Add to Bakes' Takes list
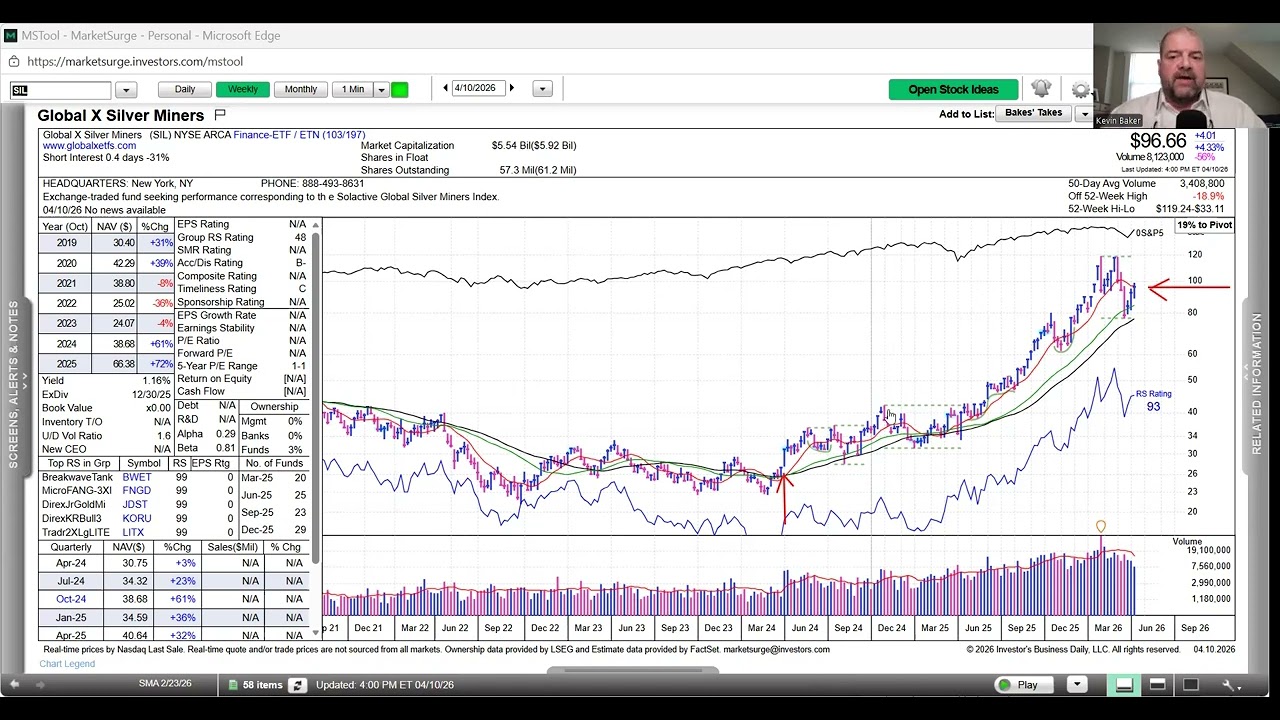Screen dimensions: 1280x720 (x=1034, y=113)
